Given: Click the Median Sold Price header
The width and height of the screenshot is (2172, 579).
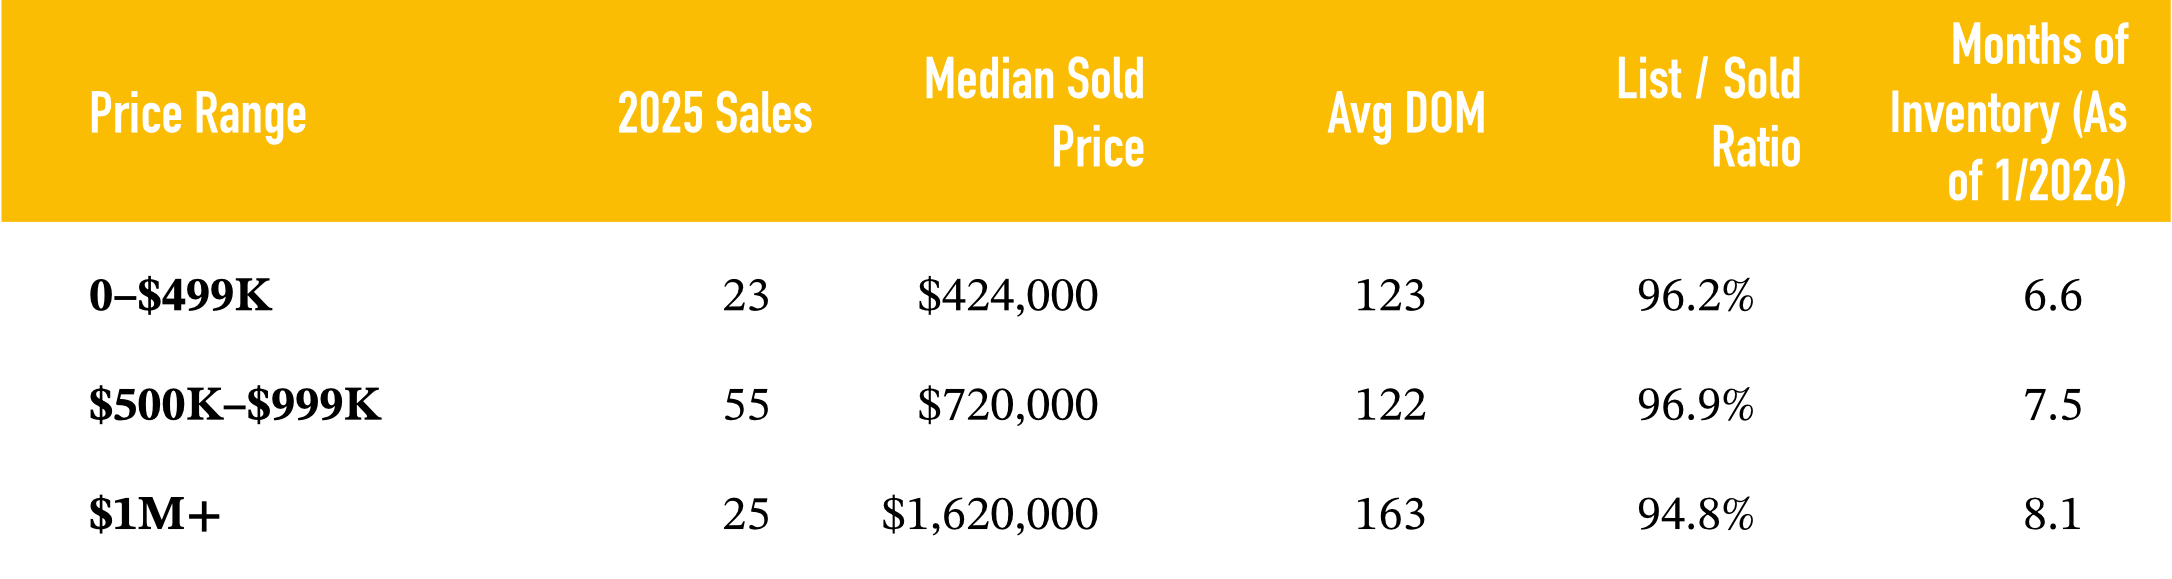Looking at the screenshot, I should pos(1034,113).
